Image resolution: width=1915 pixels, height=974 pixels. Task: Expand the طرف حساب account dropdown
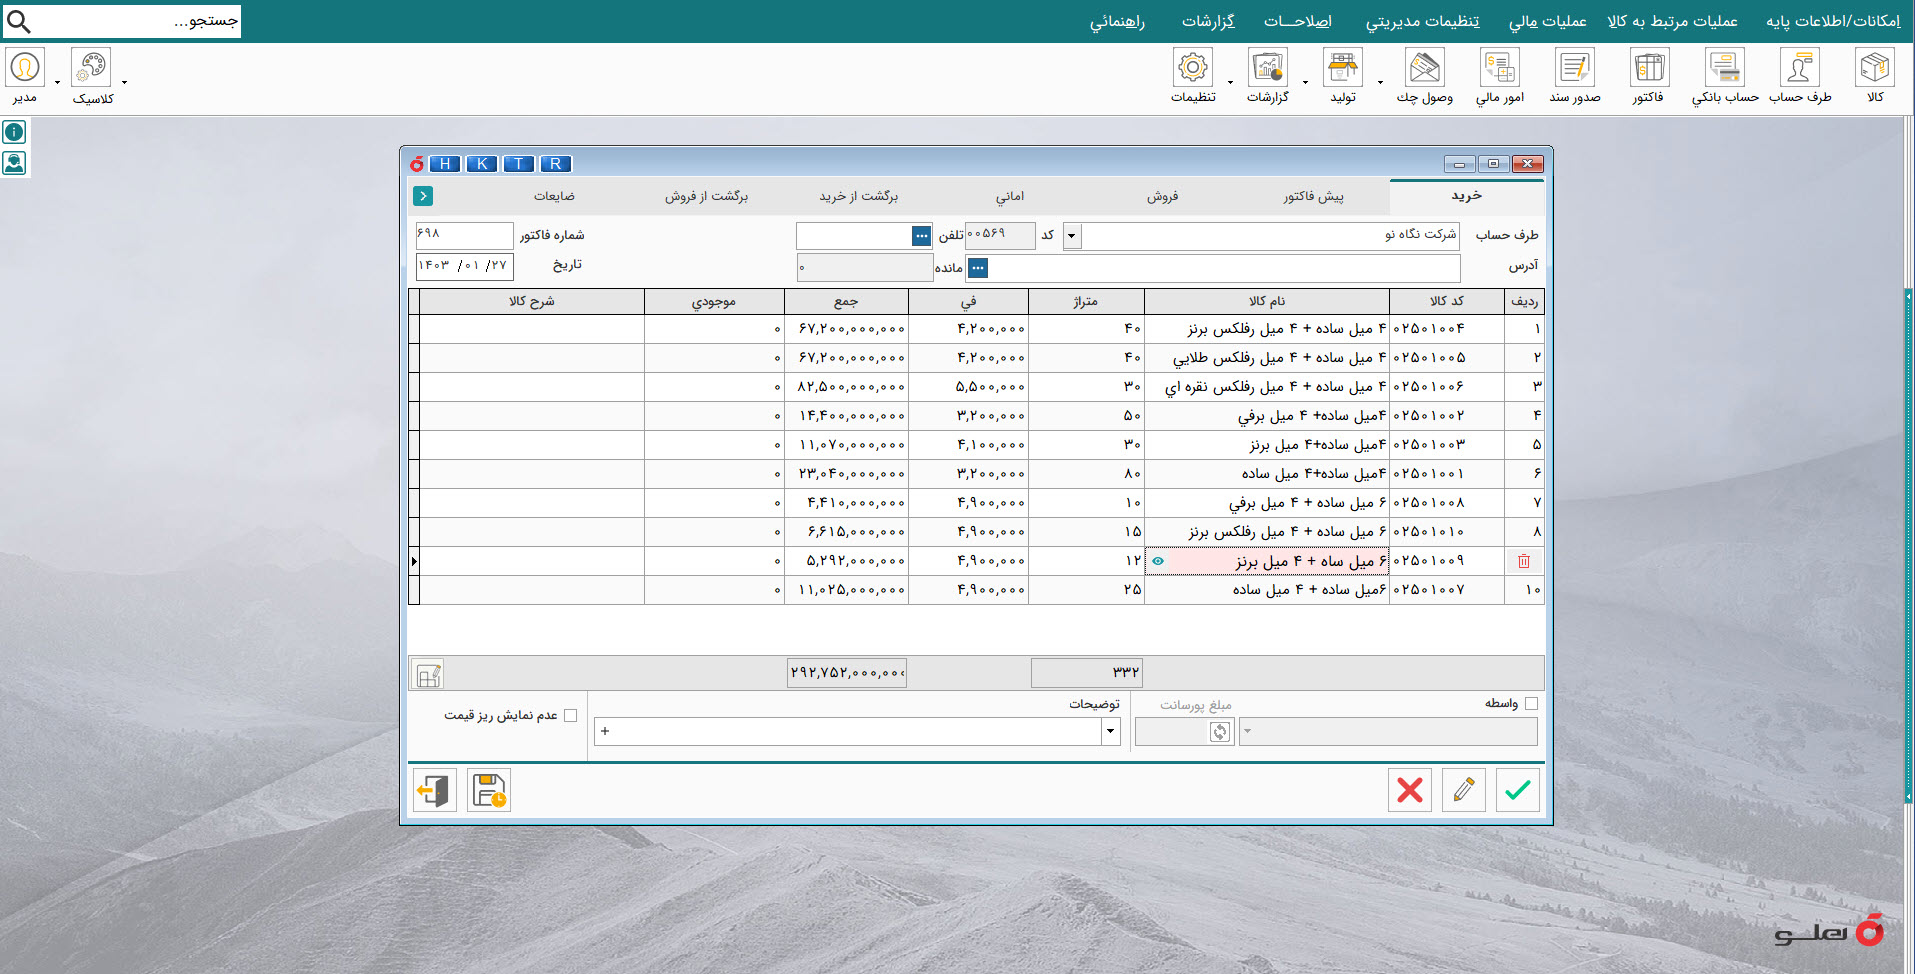click(1072, 237)
